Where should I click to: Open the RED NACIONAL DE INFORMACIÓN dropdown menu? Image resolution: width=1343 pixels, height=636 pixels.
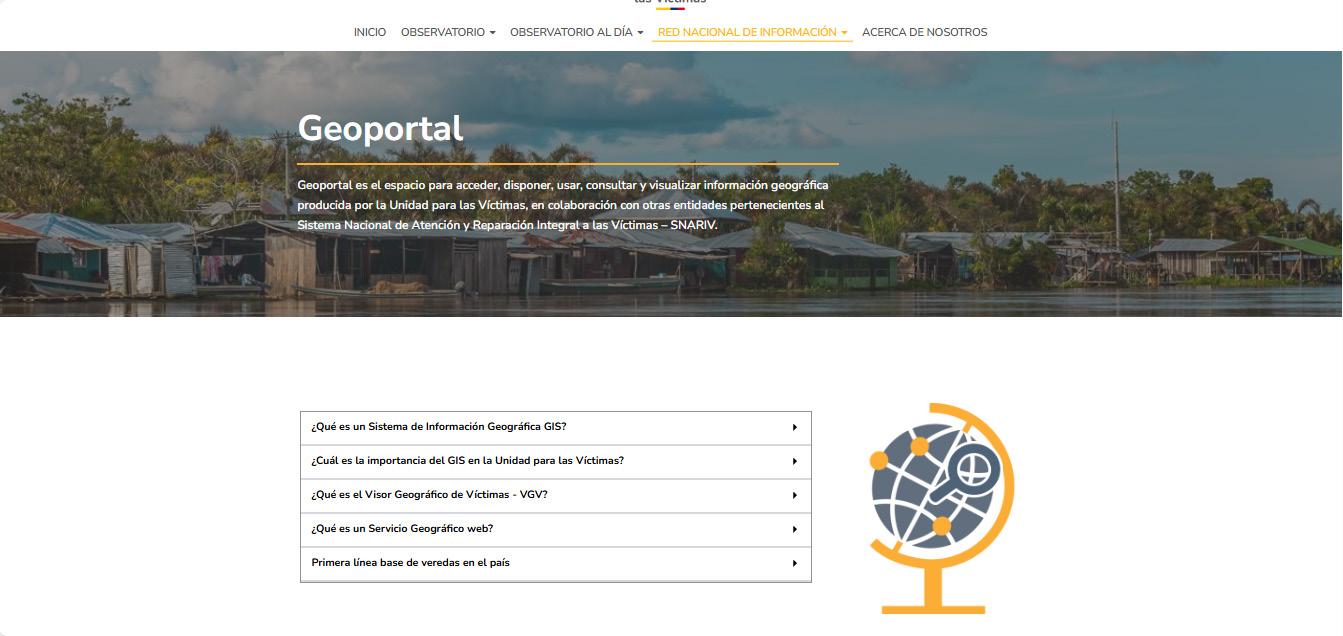pyautogui.click(x=752, y=32)
